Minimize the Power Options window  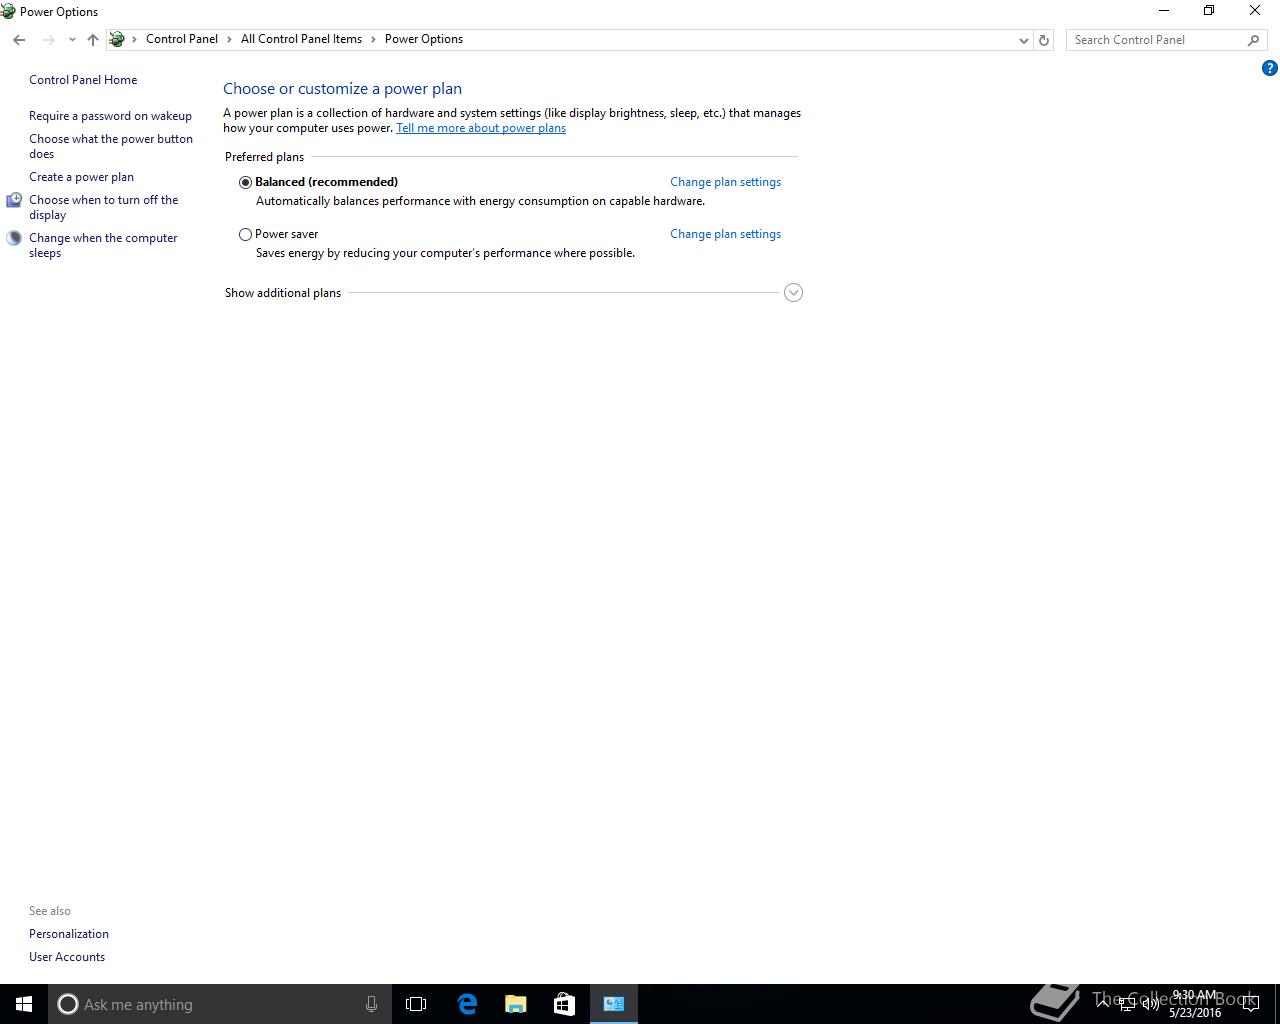pyautogui.click(x=1163, y=11)
